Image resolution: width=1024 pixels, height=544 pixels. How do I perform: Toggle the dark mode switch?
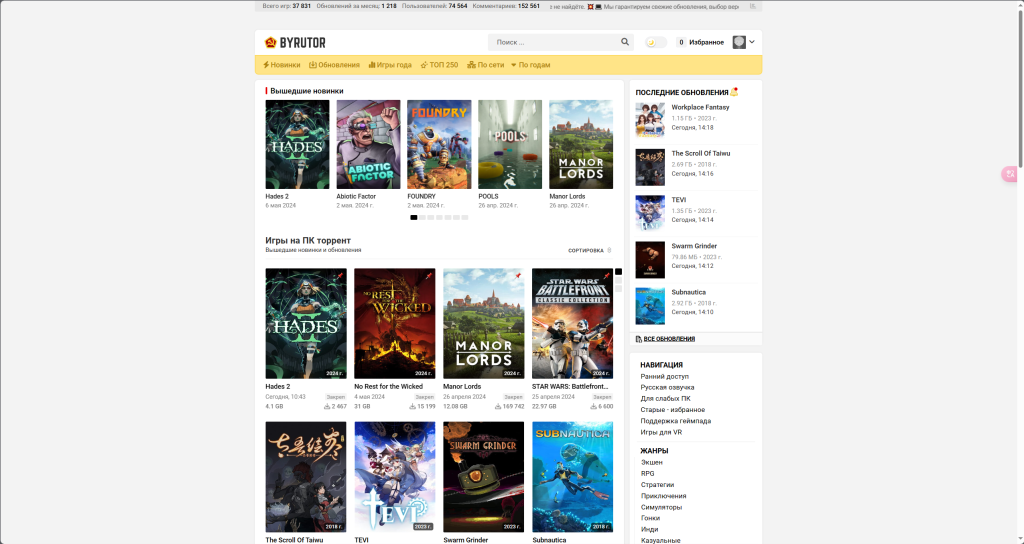[x=655, y=43]
